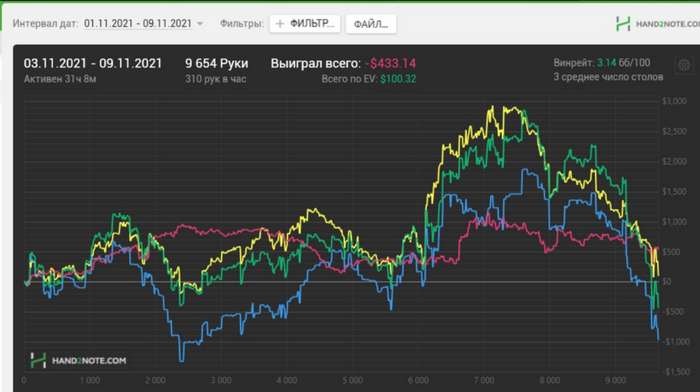Open the date interval dropdown arrow
This screenshot has height=392, width=700.
tap(200, 24)
